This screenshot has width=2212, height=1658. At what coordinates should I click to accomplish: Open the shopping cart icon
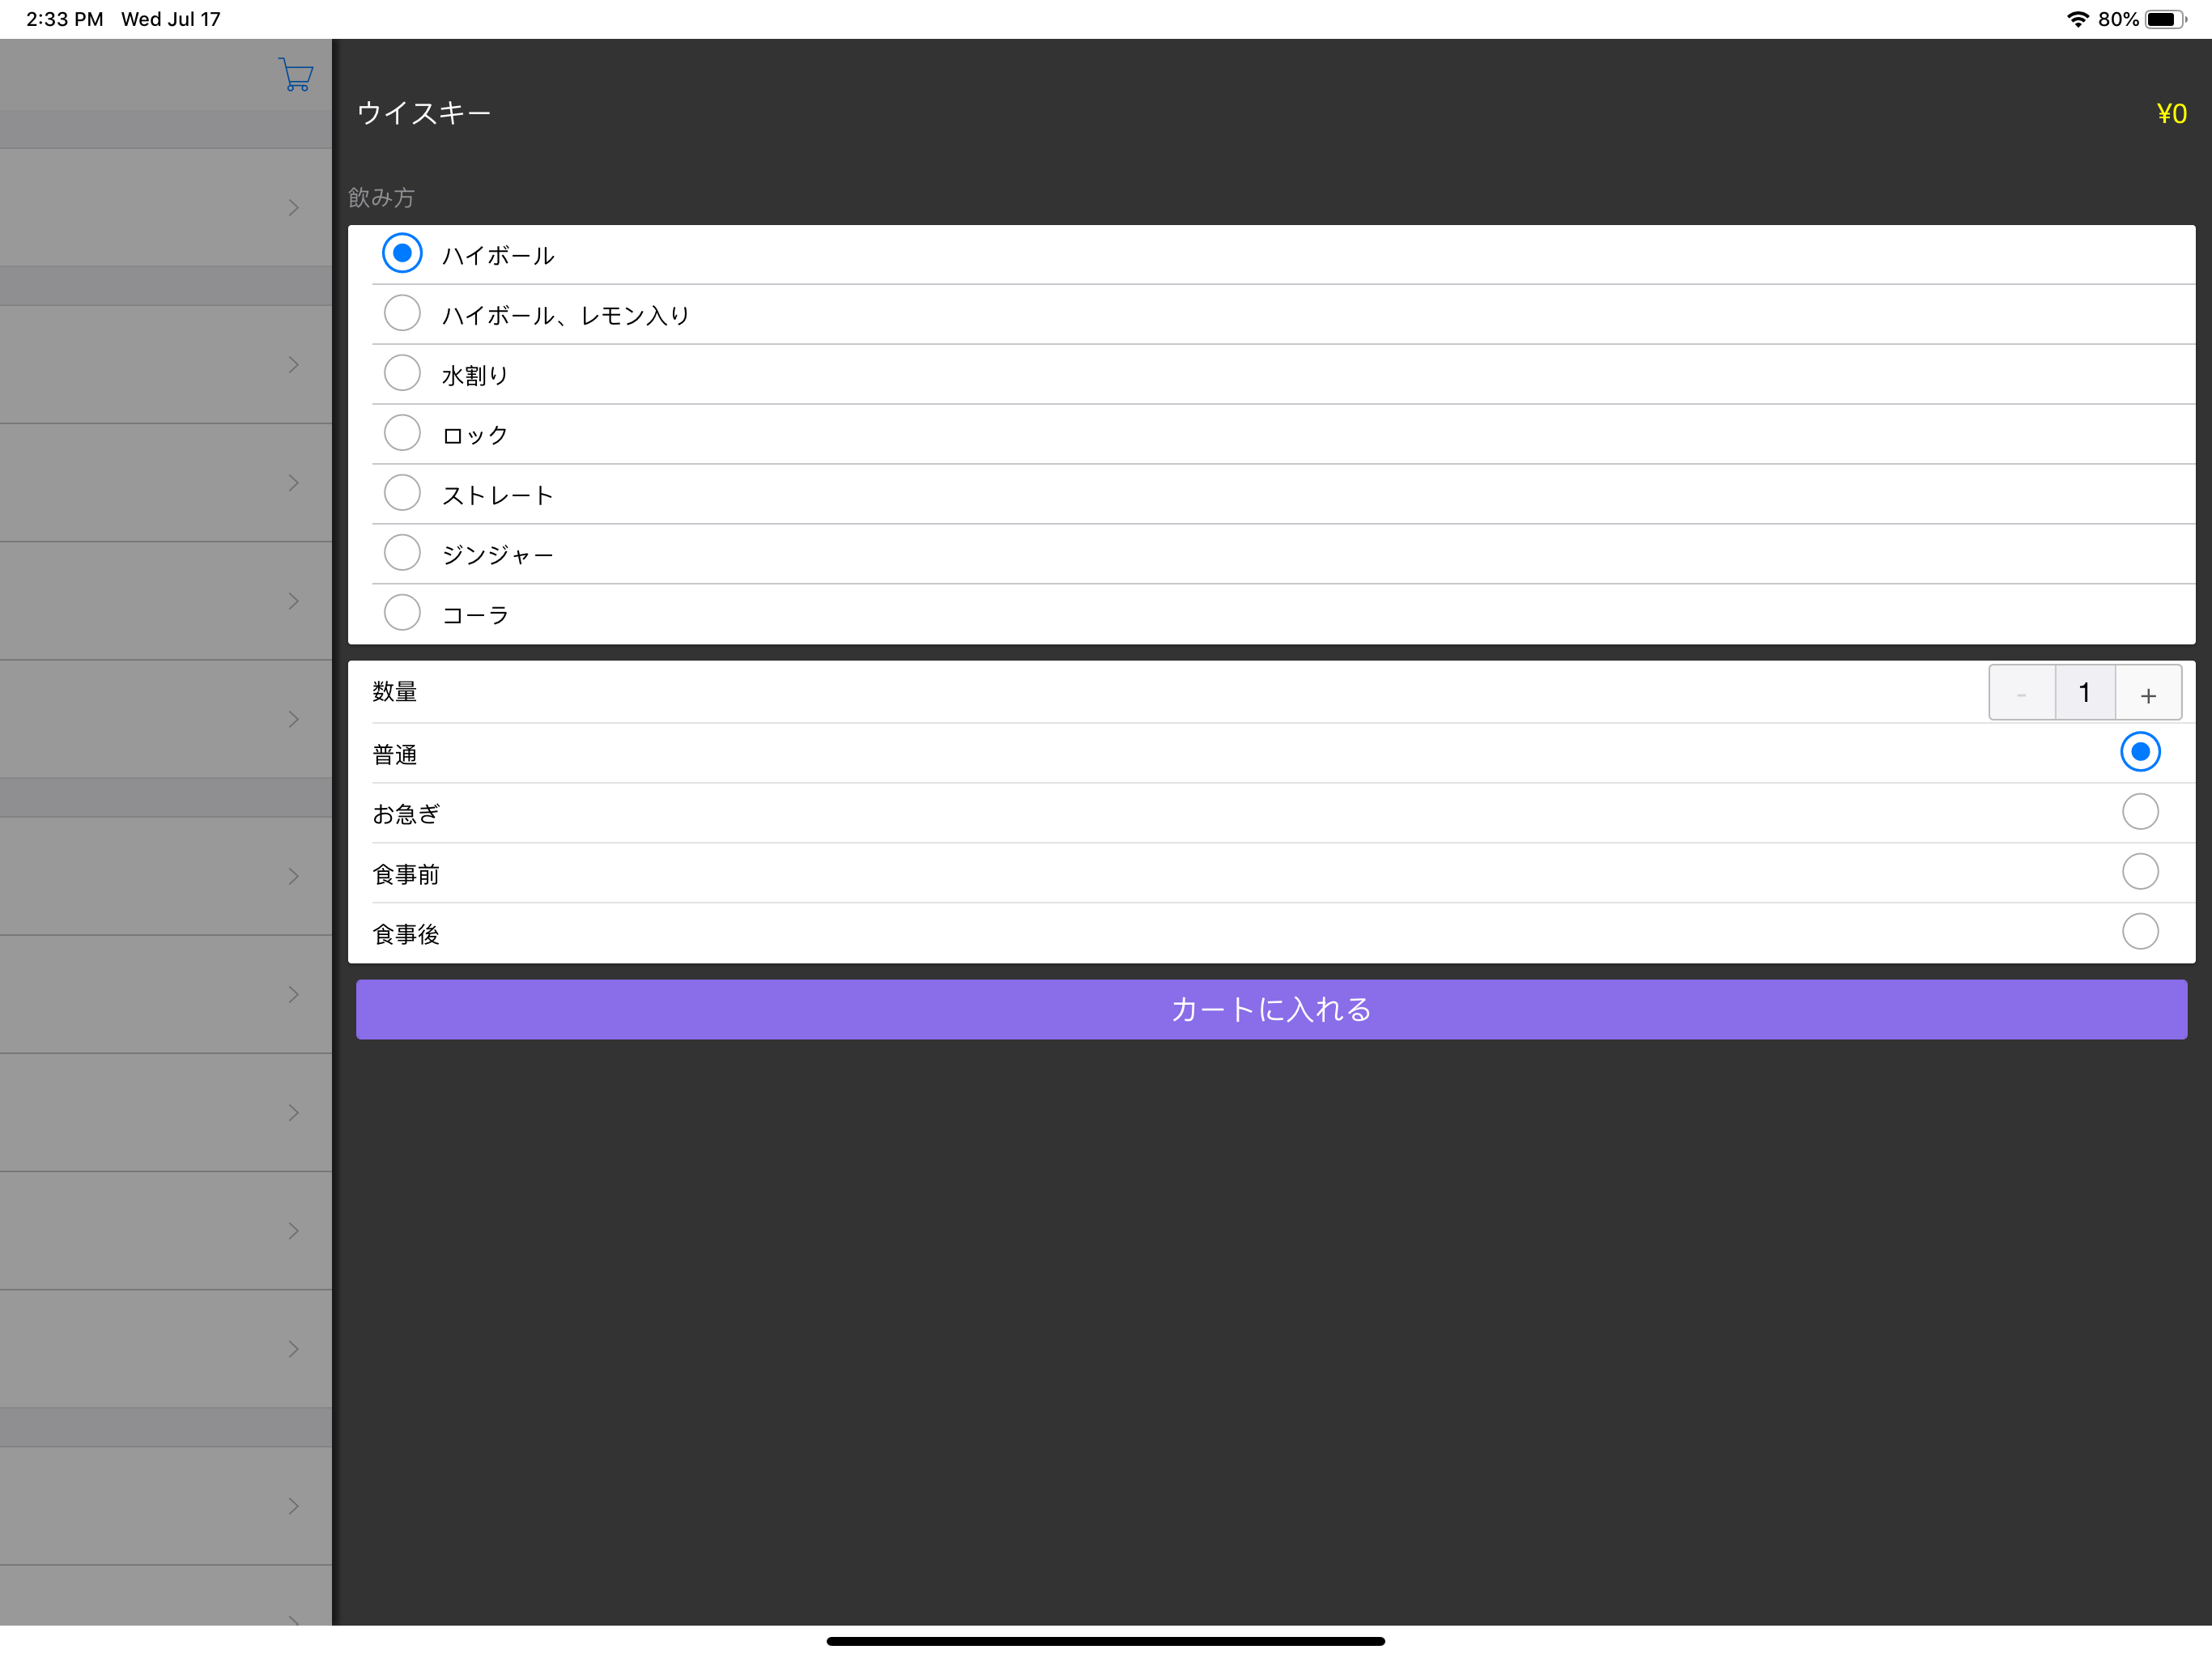click(x=296, y=74)
